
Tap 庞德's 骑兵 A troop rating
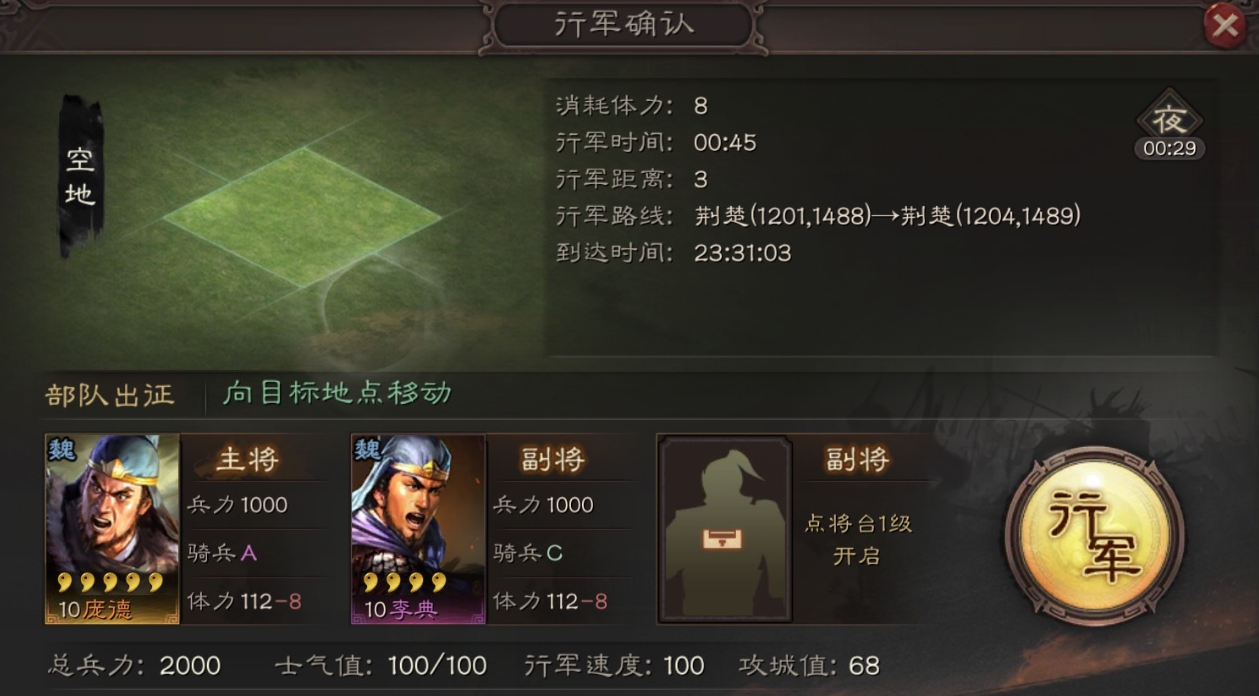click(222, 553)
